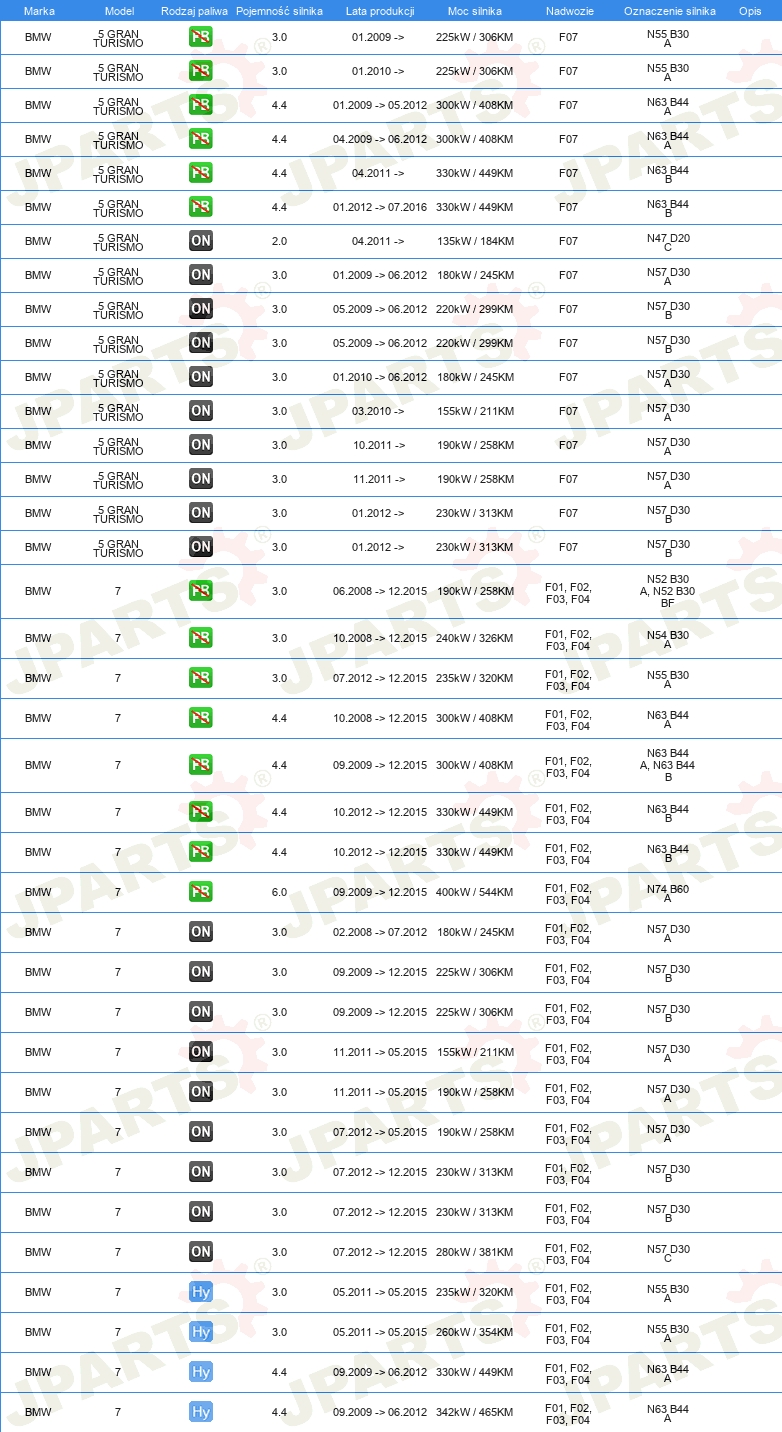Select the ON icon in the 02.2008 -> 07.2012 row
Screen dimensions: 782x1432
coord(201,932)
